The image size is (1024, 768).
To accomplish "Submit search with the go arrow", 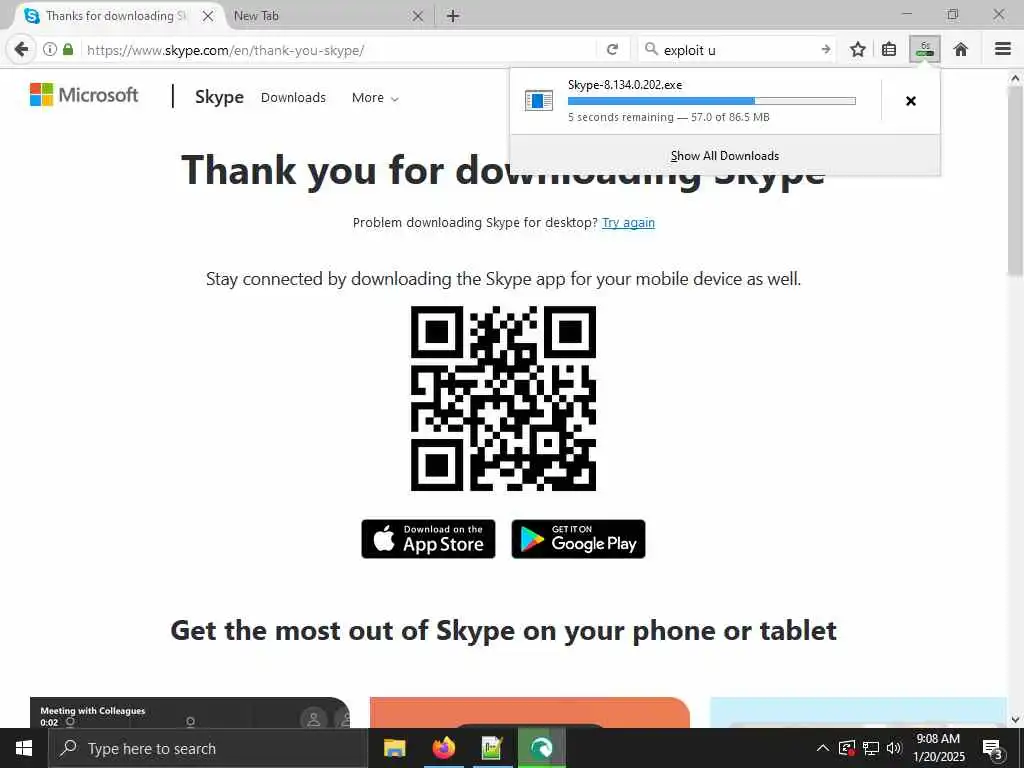I will click(x=825, y=50).
